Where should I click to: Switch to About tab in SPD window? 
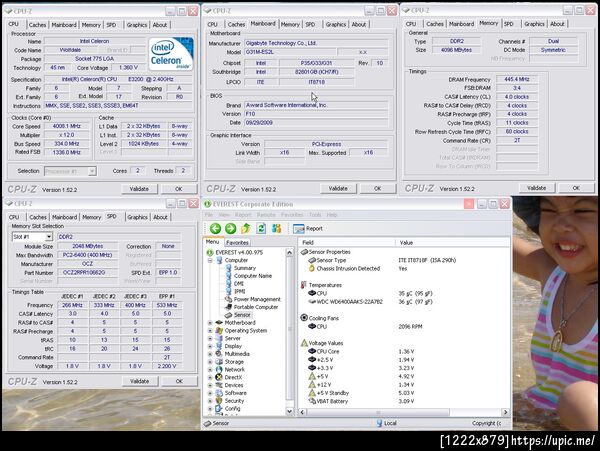tap(160, 217)
